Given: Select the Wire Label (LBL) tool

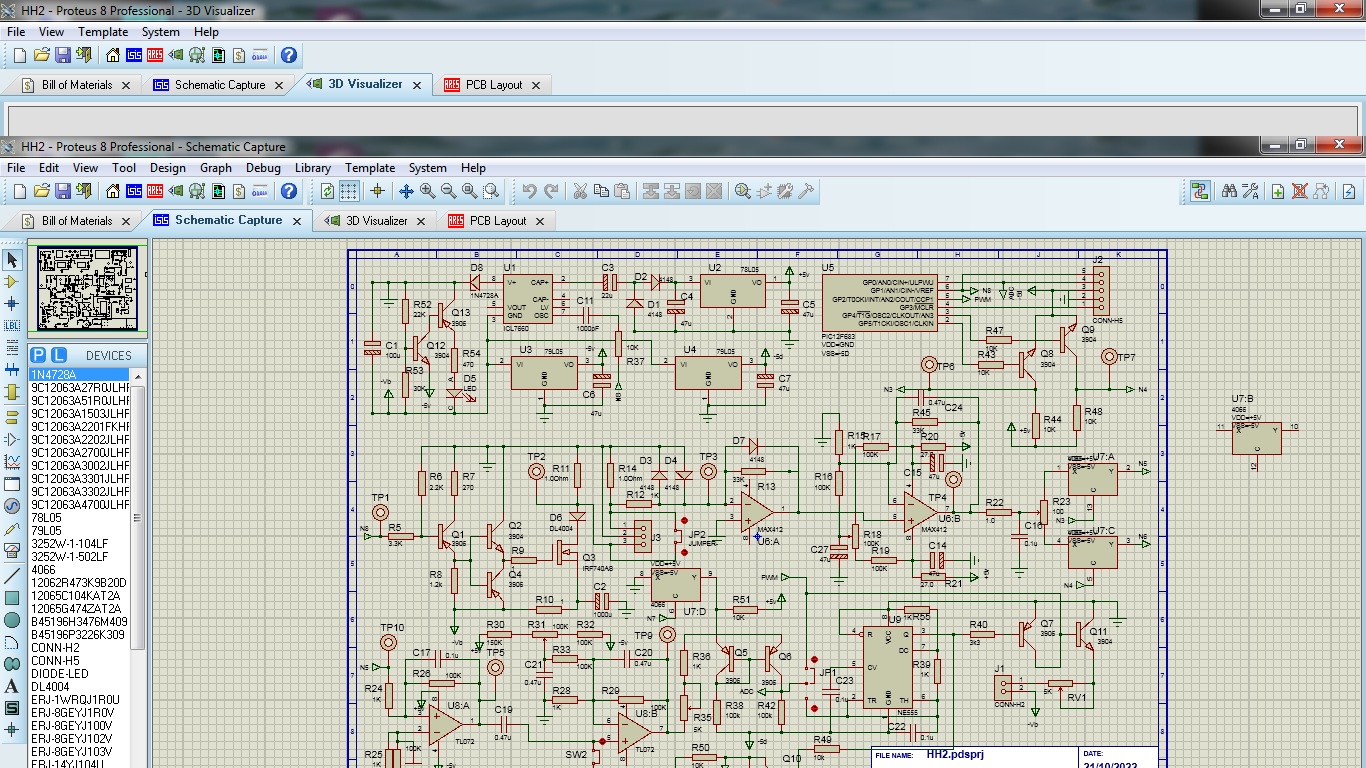Looking at the screenshot, I should coord(12,325).
